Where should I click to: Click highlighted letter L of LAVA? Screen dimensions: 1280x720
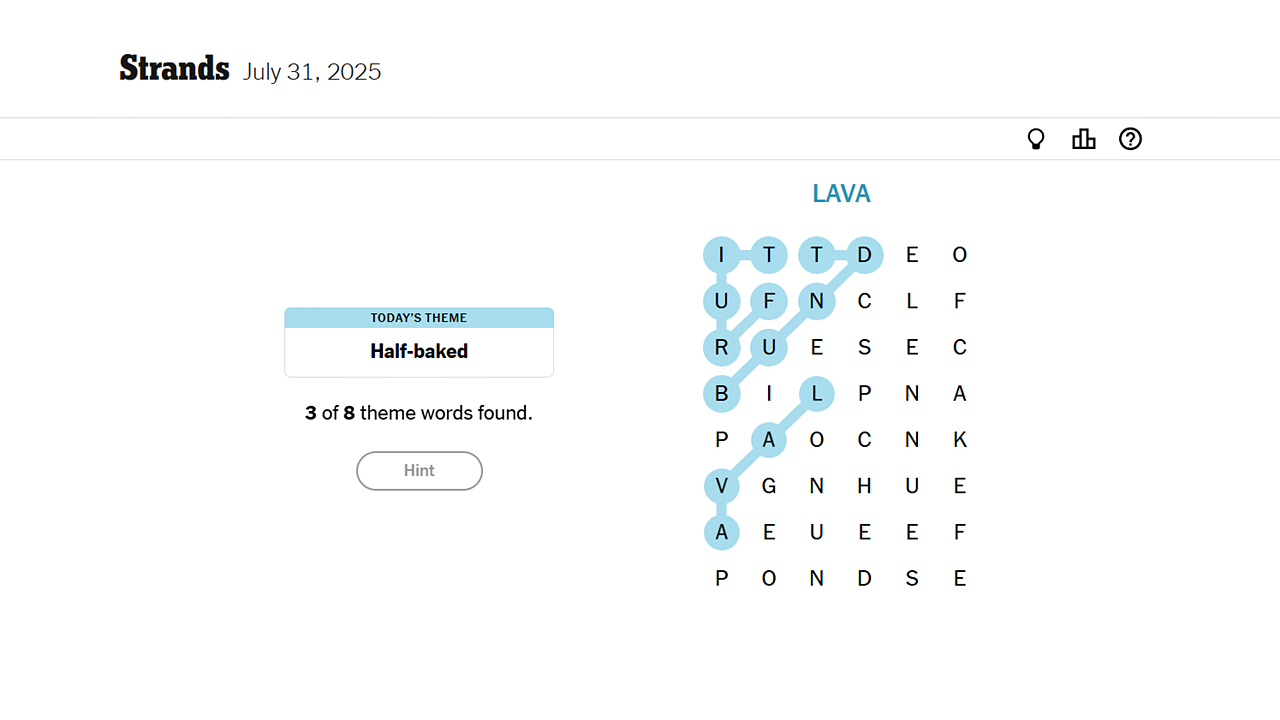pos(816,394)
